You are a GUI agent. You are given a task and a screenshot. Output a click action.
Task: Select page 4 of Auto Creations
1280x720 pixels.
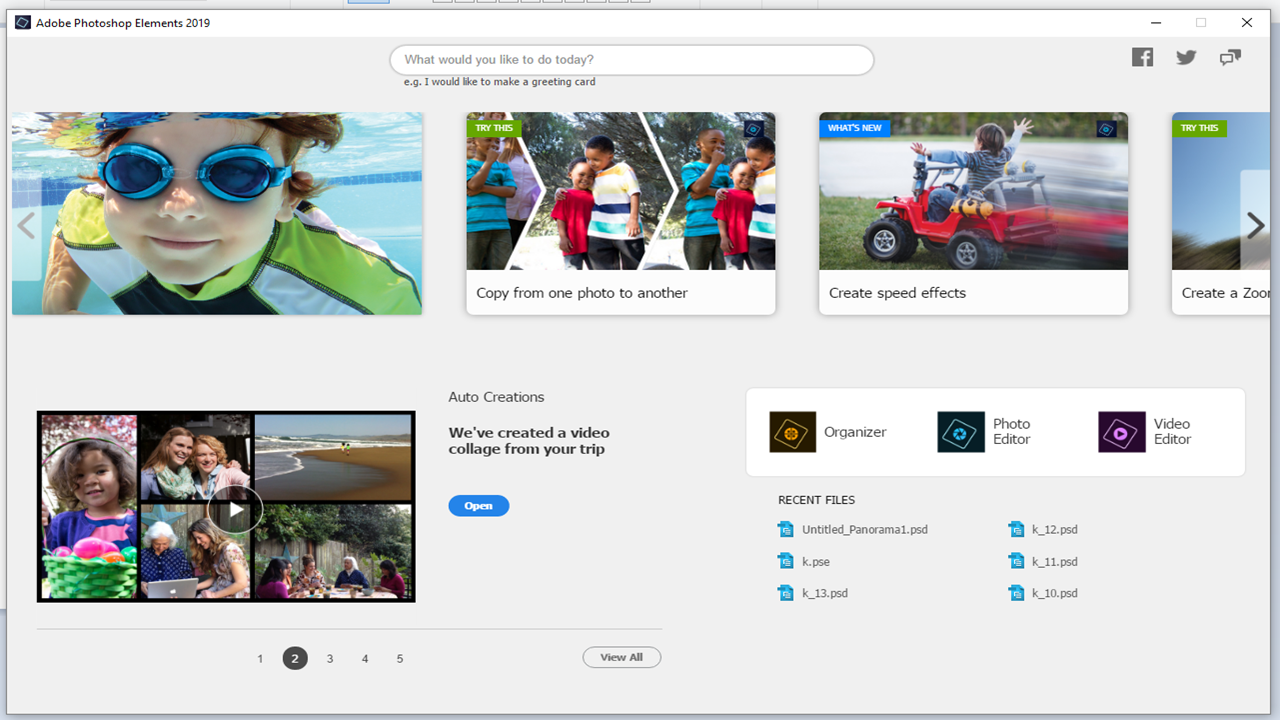pos(365,658)
